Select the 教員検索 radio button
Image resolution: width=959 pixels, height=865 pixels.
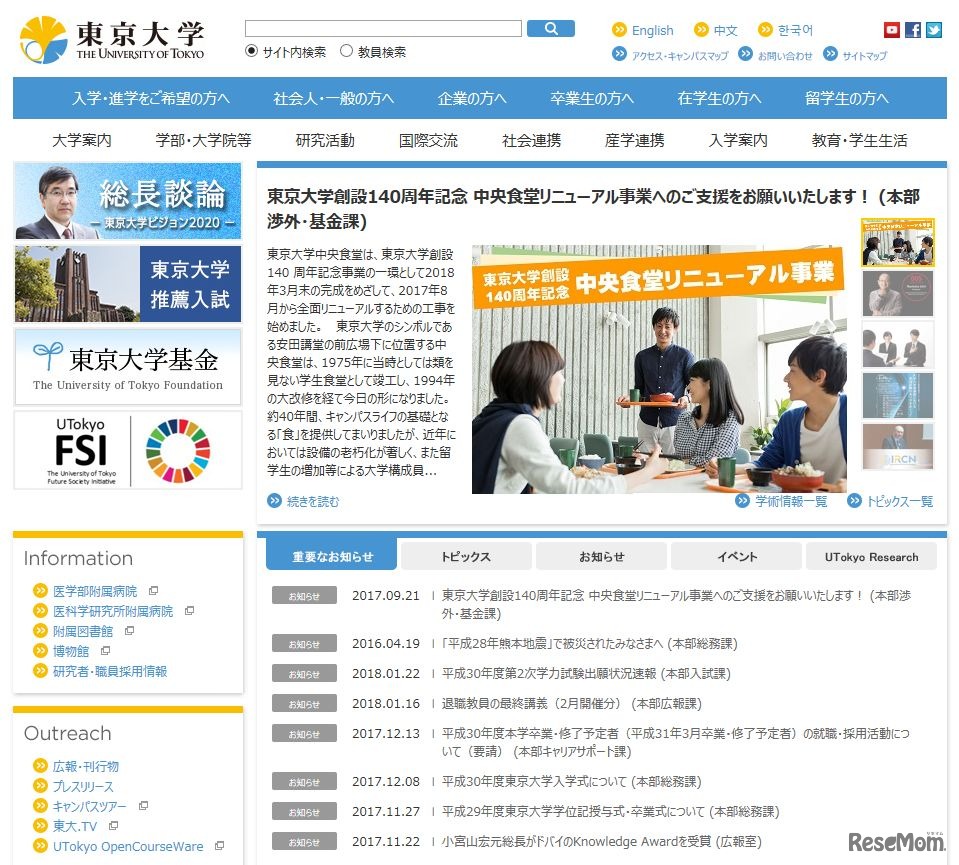pyautogui.click(x=346, y=51)
